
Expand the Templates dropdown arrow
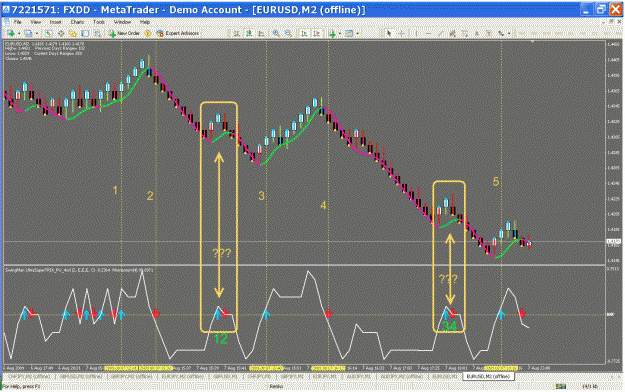point(358,33)
